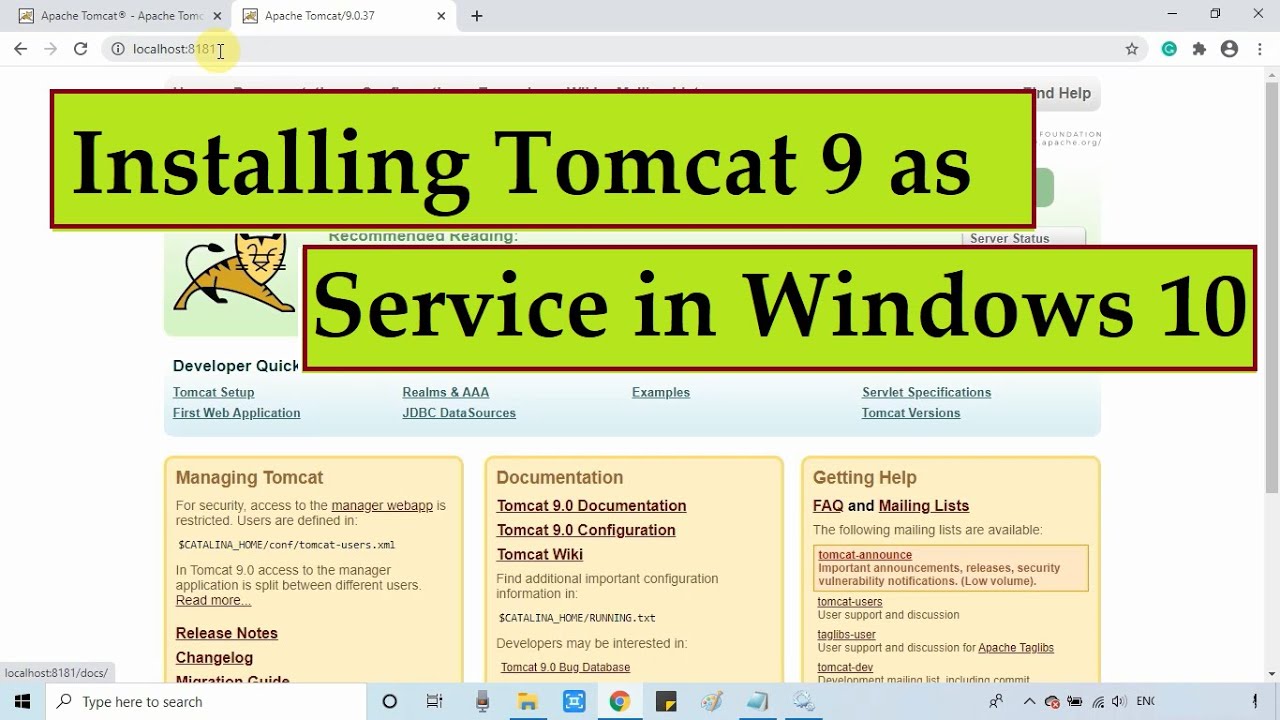Click the Read more... link
Image resolution: width=1280 pixels, height=720 pixels.
tap(213, 600)
